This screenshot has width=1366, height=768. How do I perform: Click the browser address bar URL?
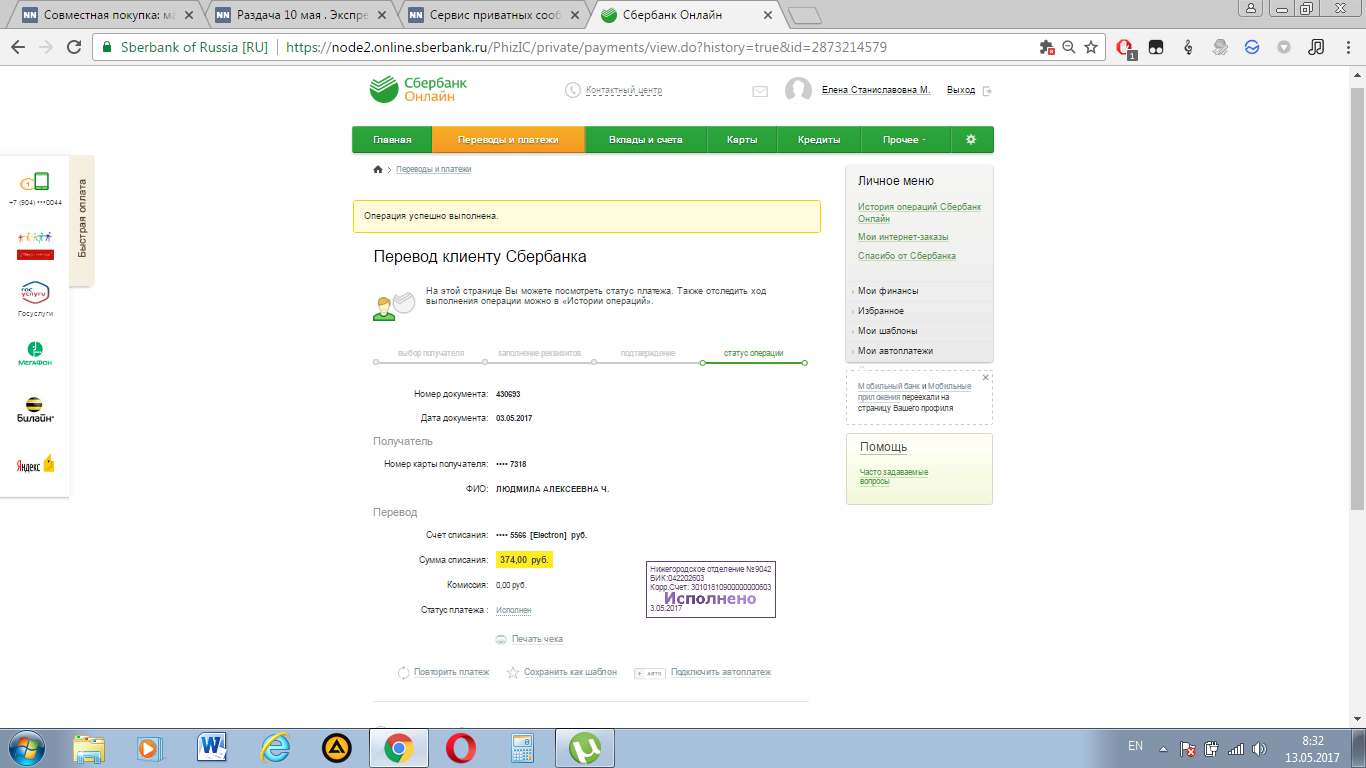tap(586, 47)
